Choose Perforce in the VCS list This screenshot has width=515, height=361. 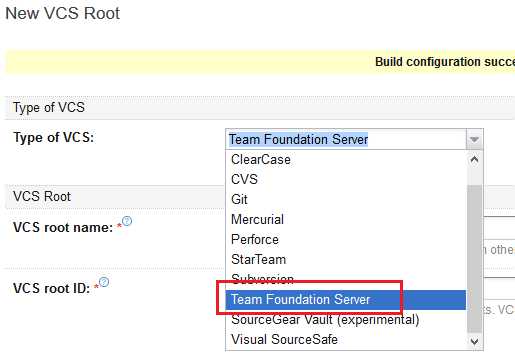coord(346,239)
